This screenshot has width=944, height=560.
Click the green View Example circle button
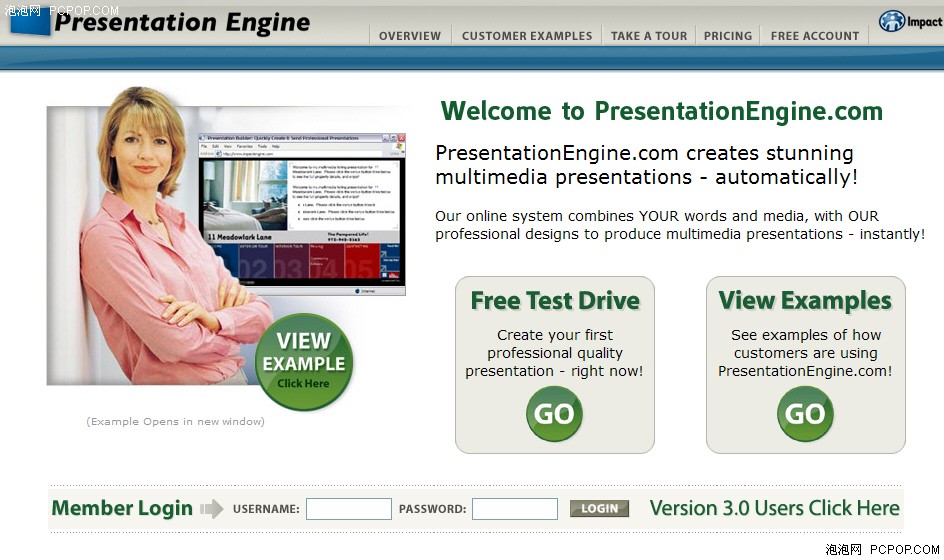click(x=304, y=362)
